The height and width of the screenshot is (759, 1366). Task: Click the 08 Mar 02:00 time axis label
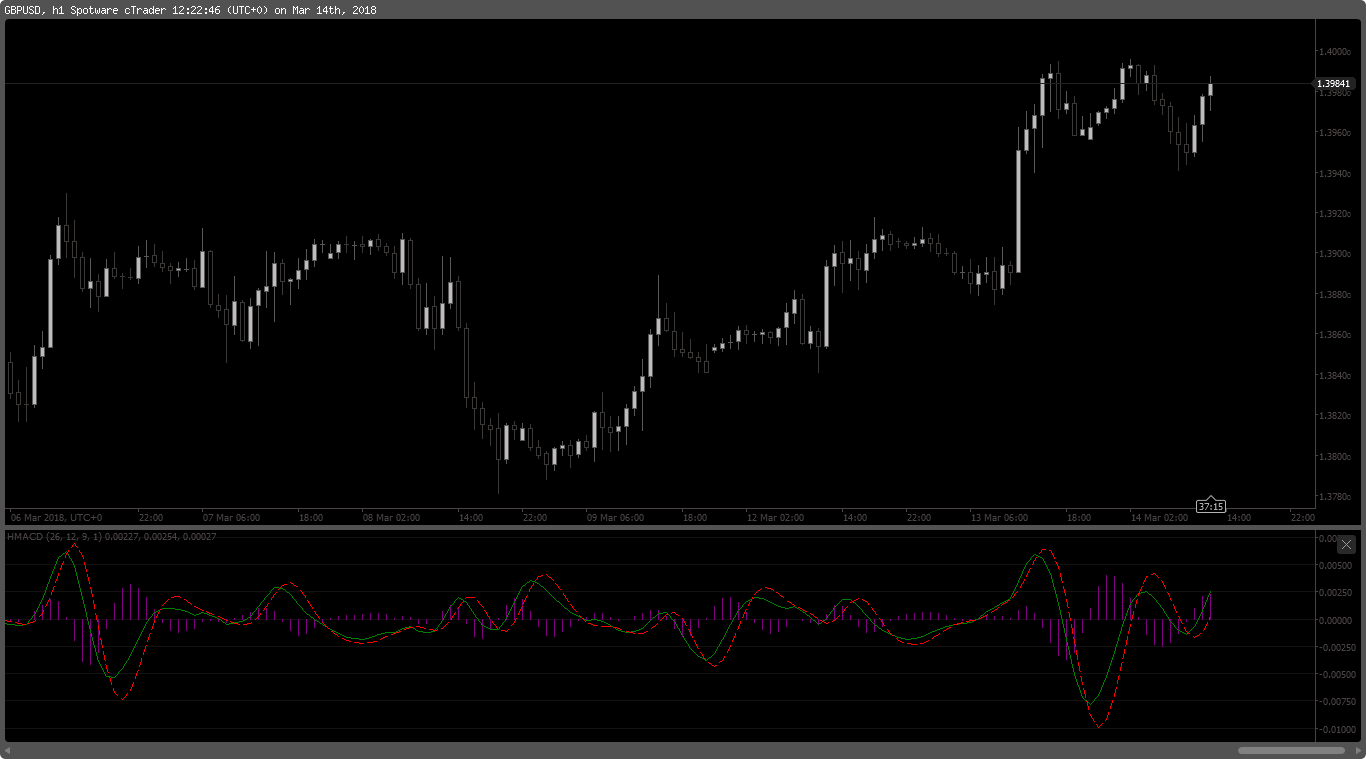[391, 518]
